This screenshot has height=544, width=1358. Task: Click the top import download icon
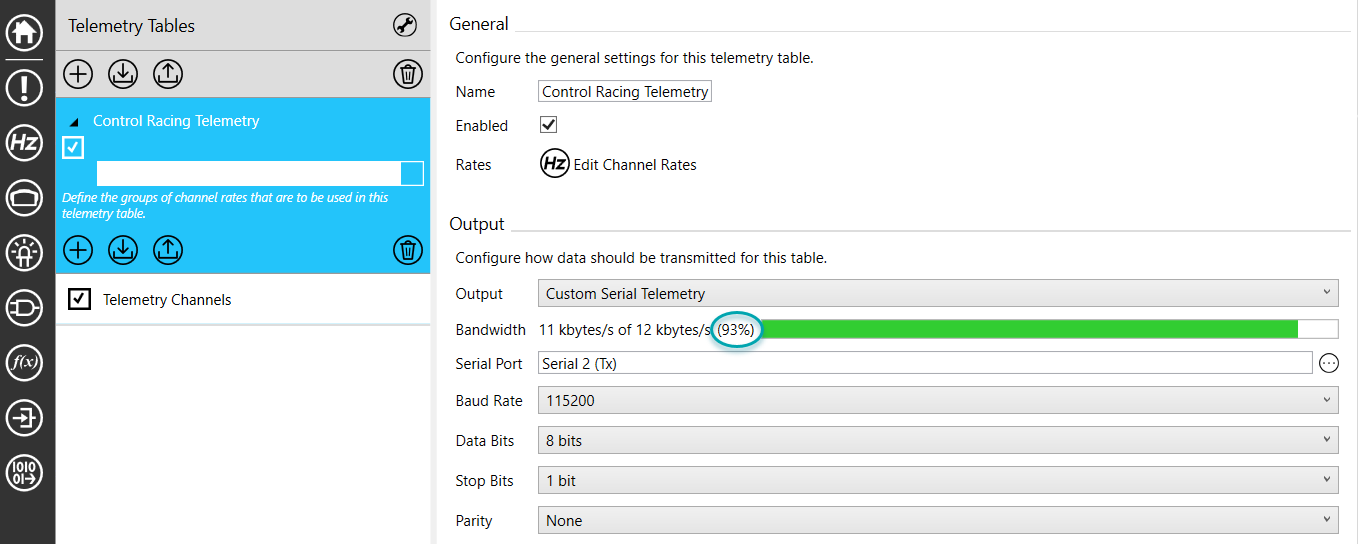click(122, 74)
